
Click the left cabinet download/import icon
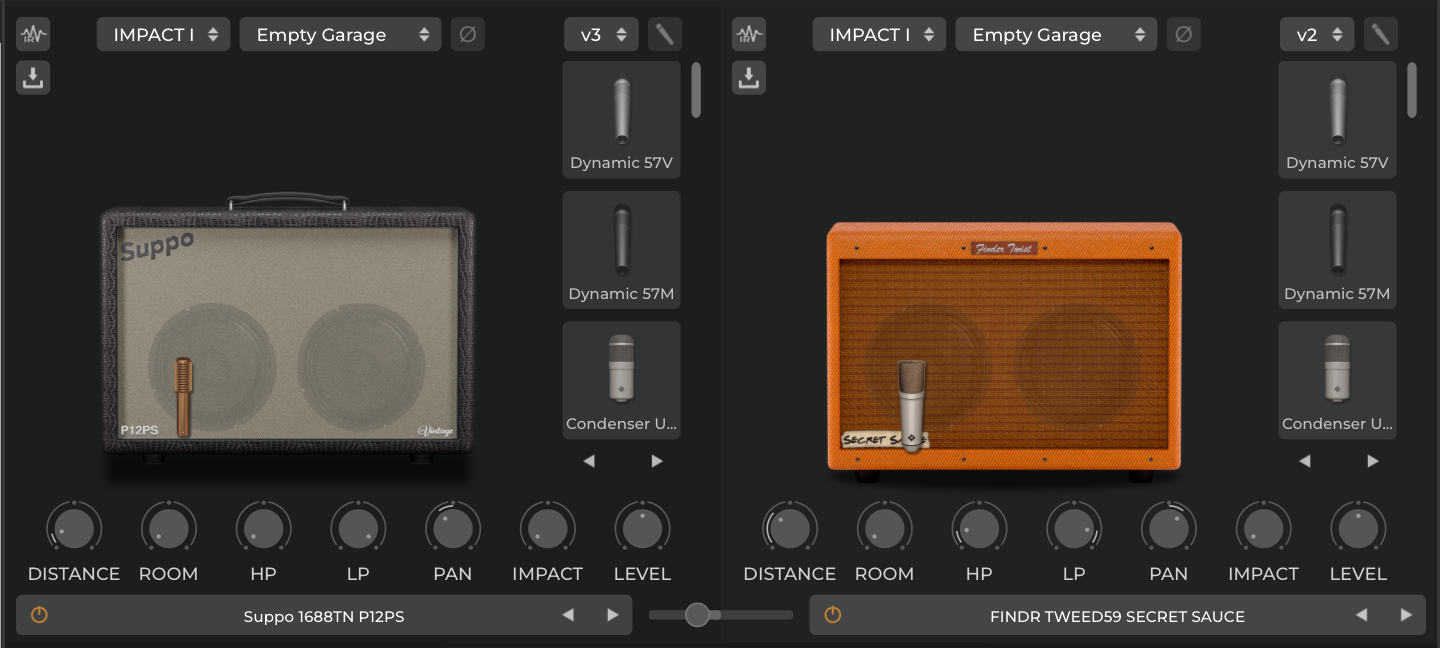click(x=33, y=78)
